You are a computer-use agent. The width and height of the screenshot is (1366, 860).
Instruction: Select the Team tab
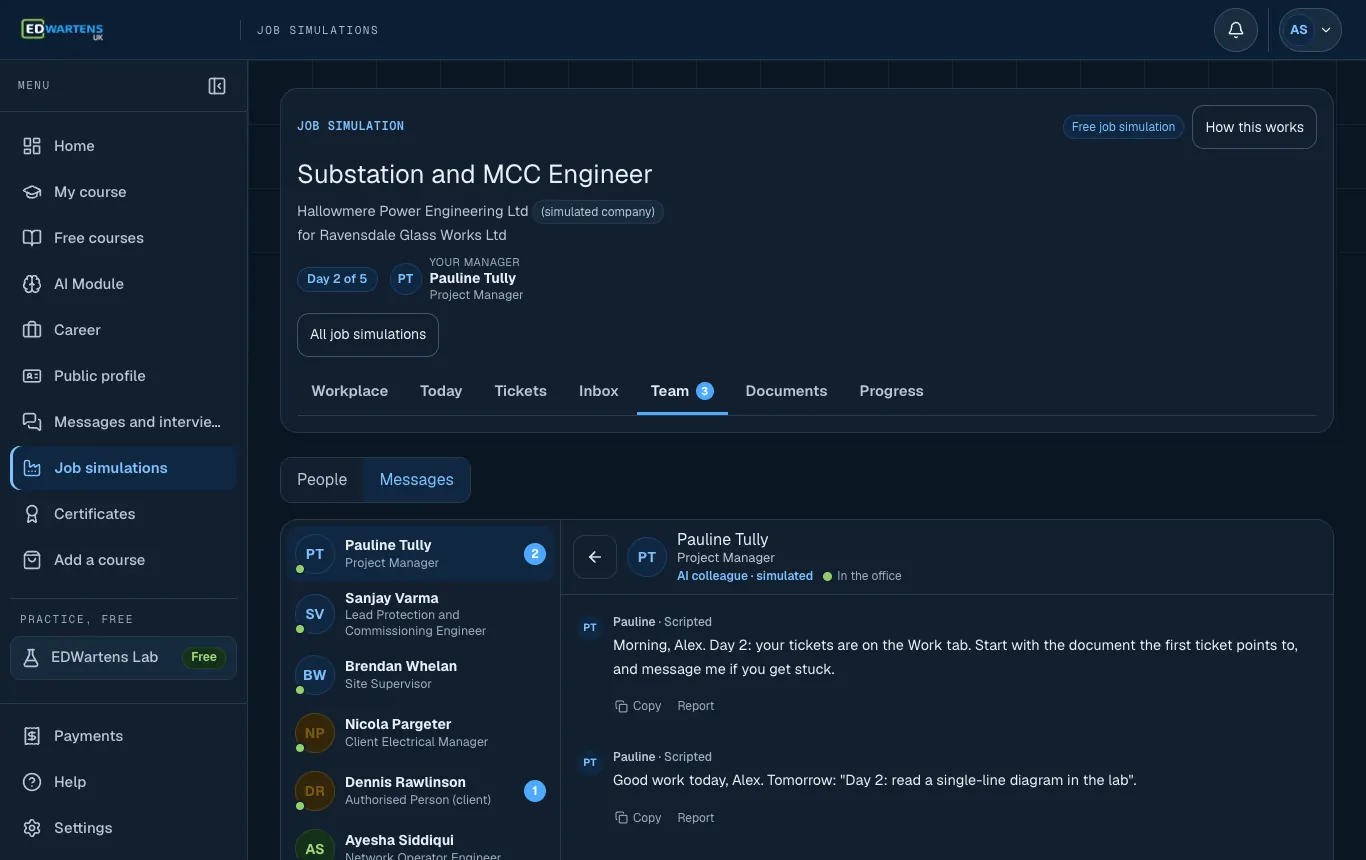click(682, 391)
